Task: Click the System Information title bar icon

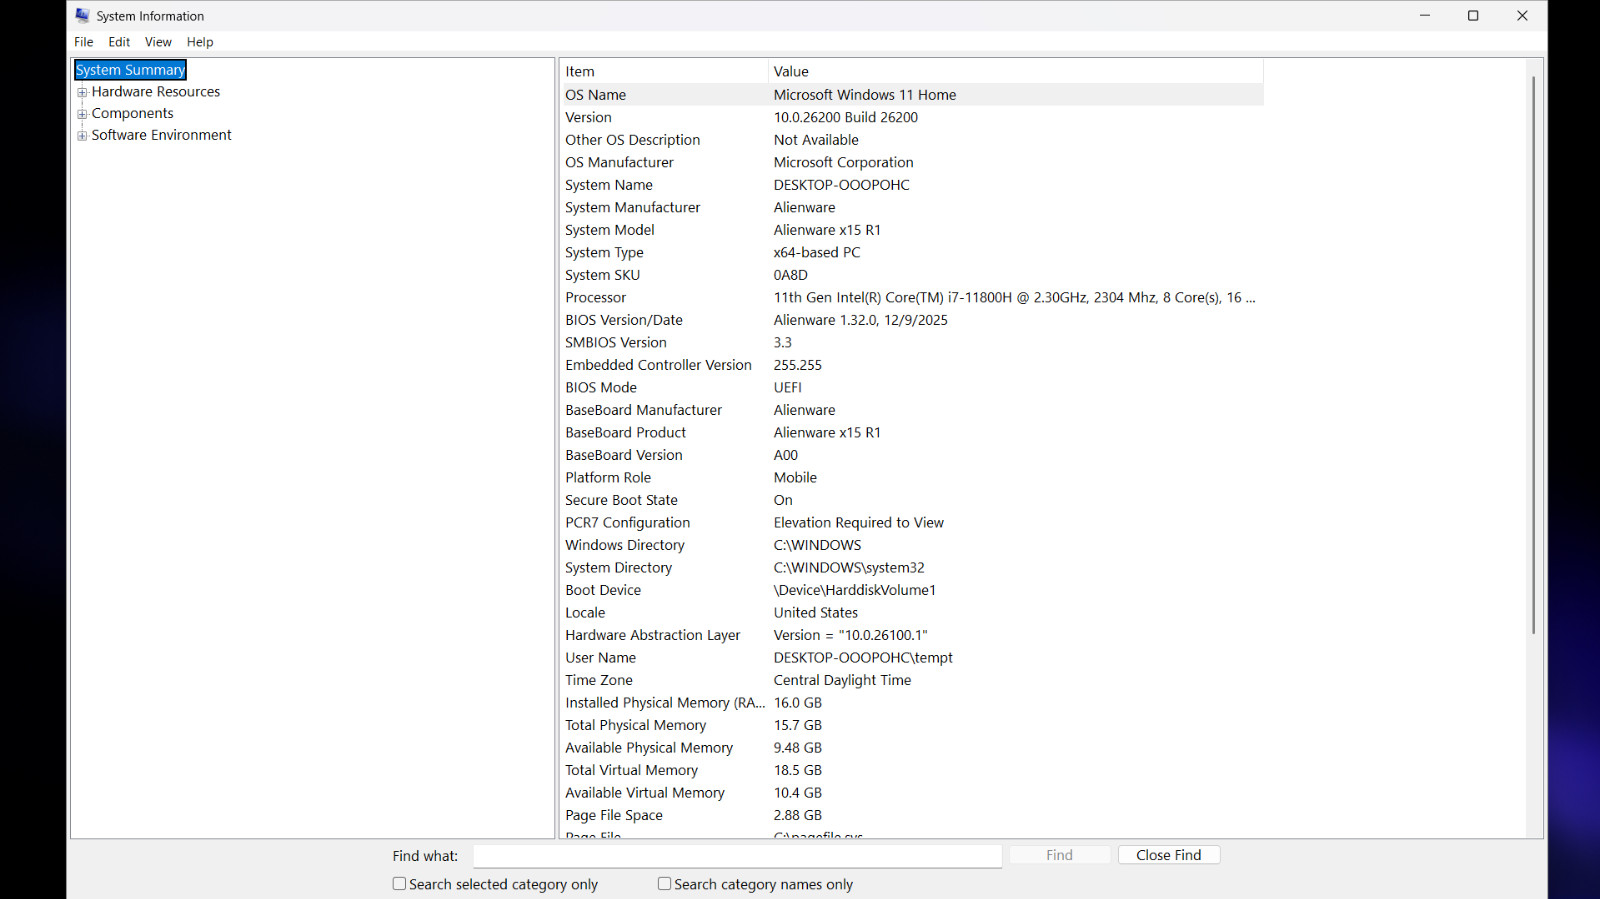Action: click(x=82, y=16)
